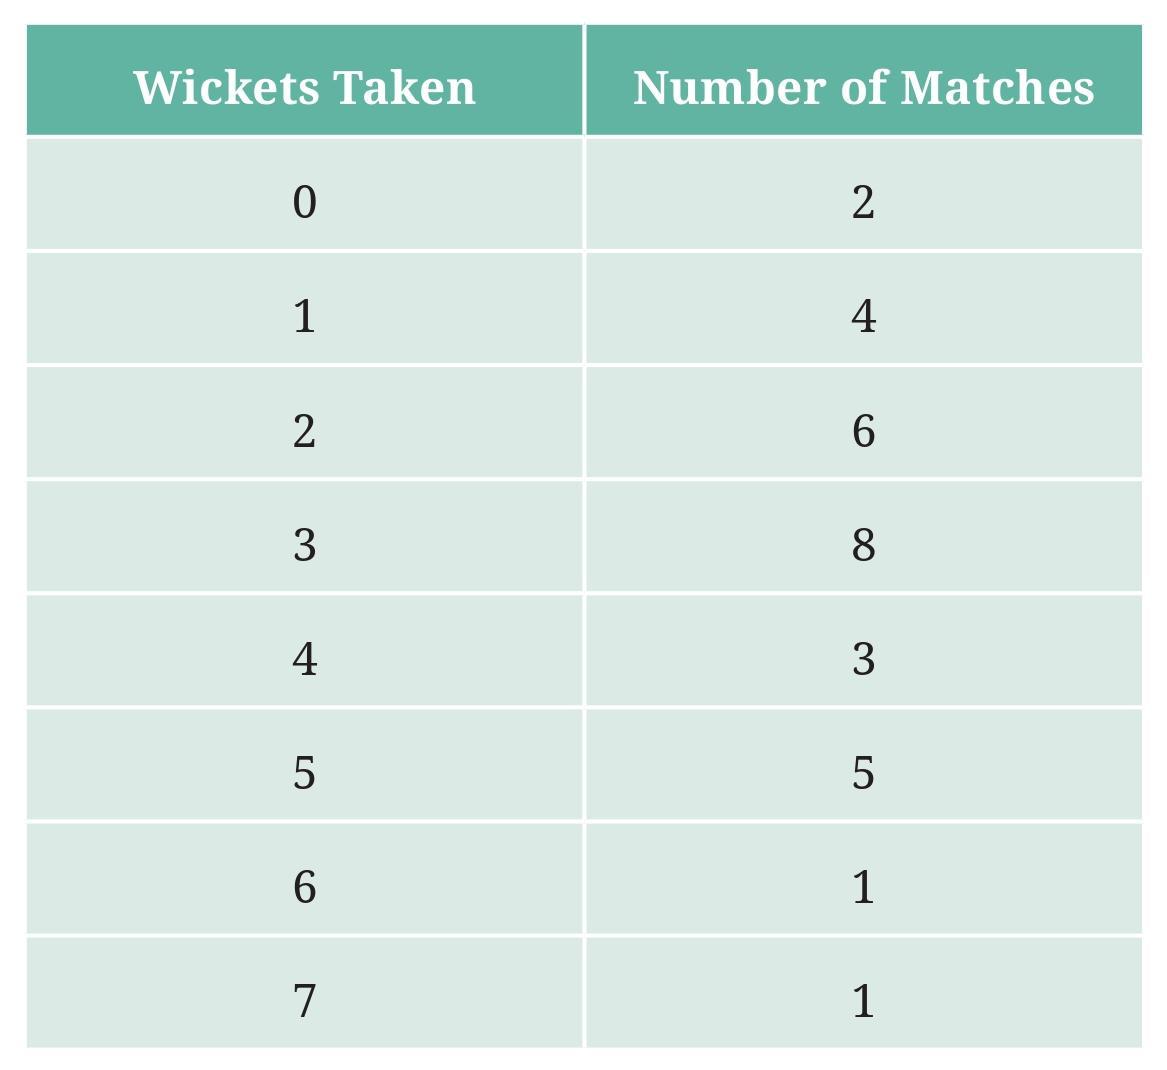The width and height of the screenshot is (1167, 1070).
Task: Click the divider between the two column headers
Action: point(584,80)
